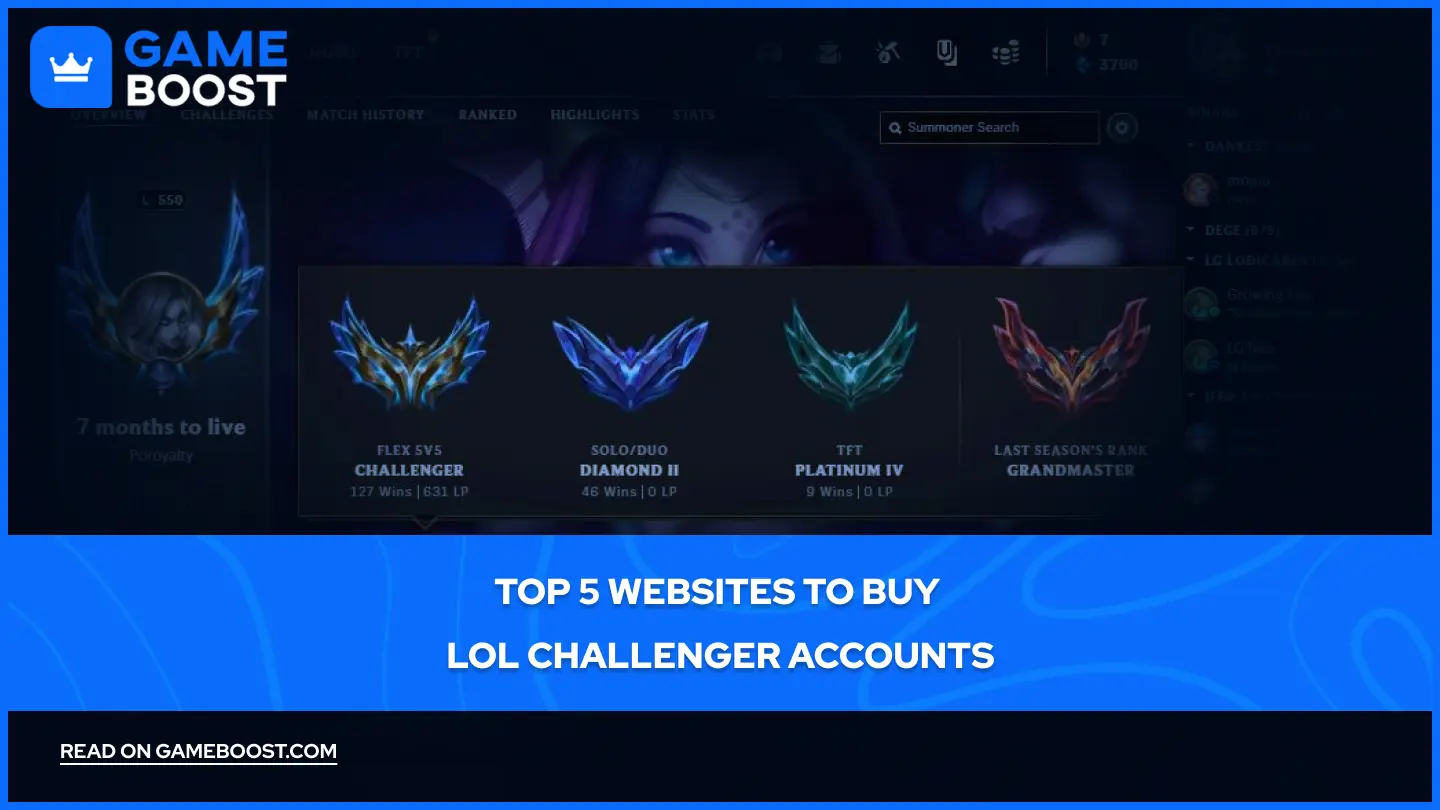Viewport: 1440px width, 810px height.
Task: Follow the Read on Gameboost.com link
Action: 198,752
